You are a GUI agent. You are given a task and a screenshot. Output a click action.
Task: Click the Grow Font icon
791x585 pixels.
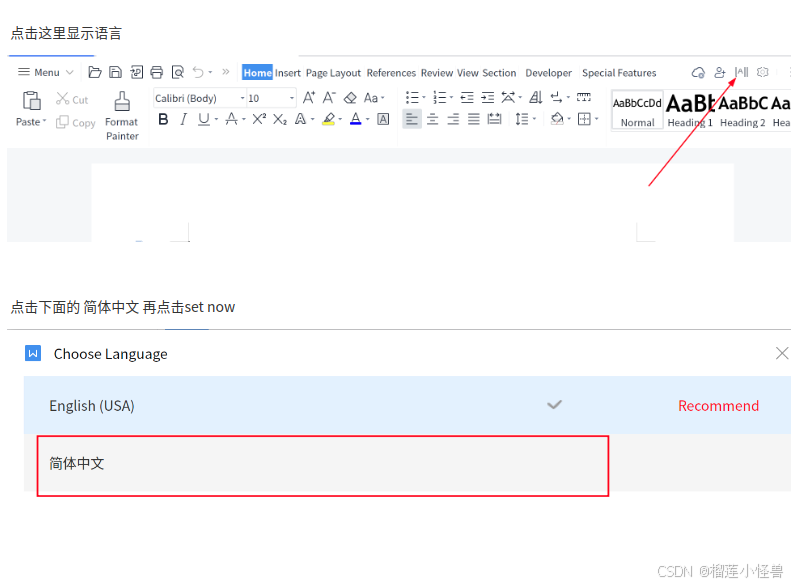309,97
